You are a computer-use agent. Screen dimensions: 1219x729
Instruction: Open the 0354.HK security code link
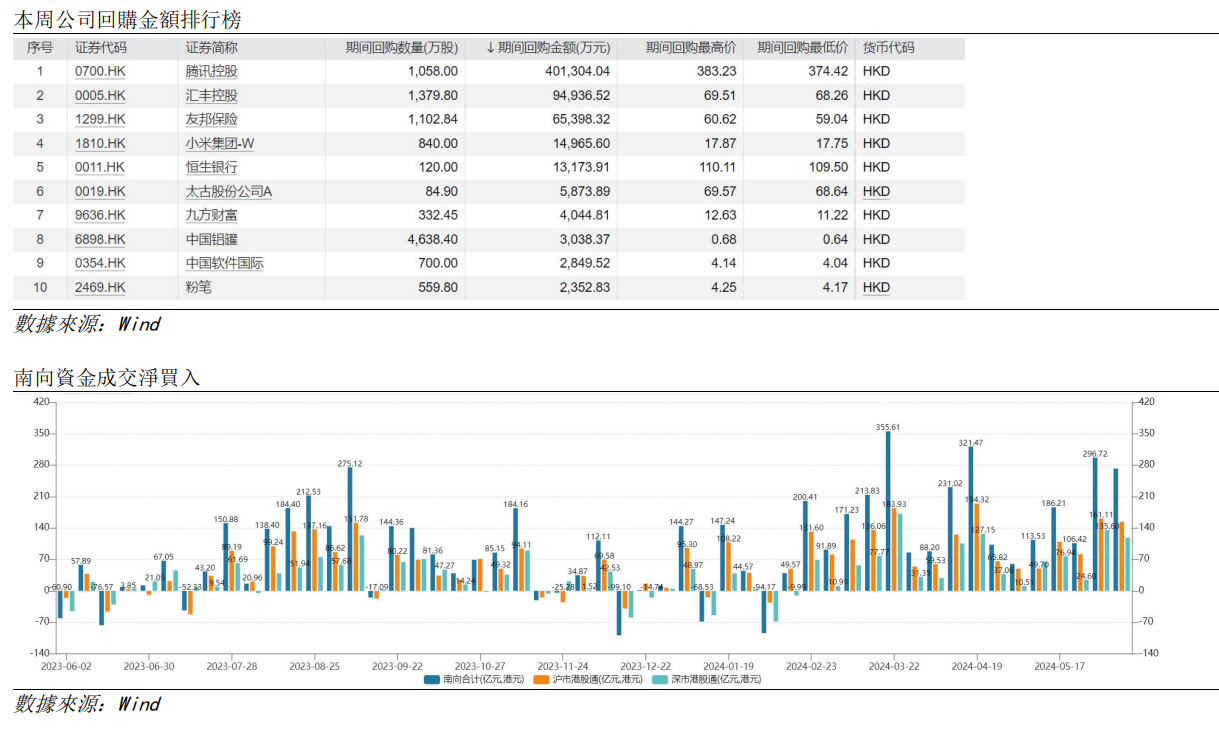coord(100,263)
